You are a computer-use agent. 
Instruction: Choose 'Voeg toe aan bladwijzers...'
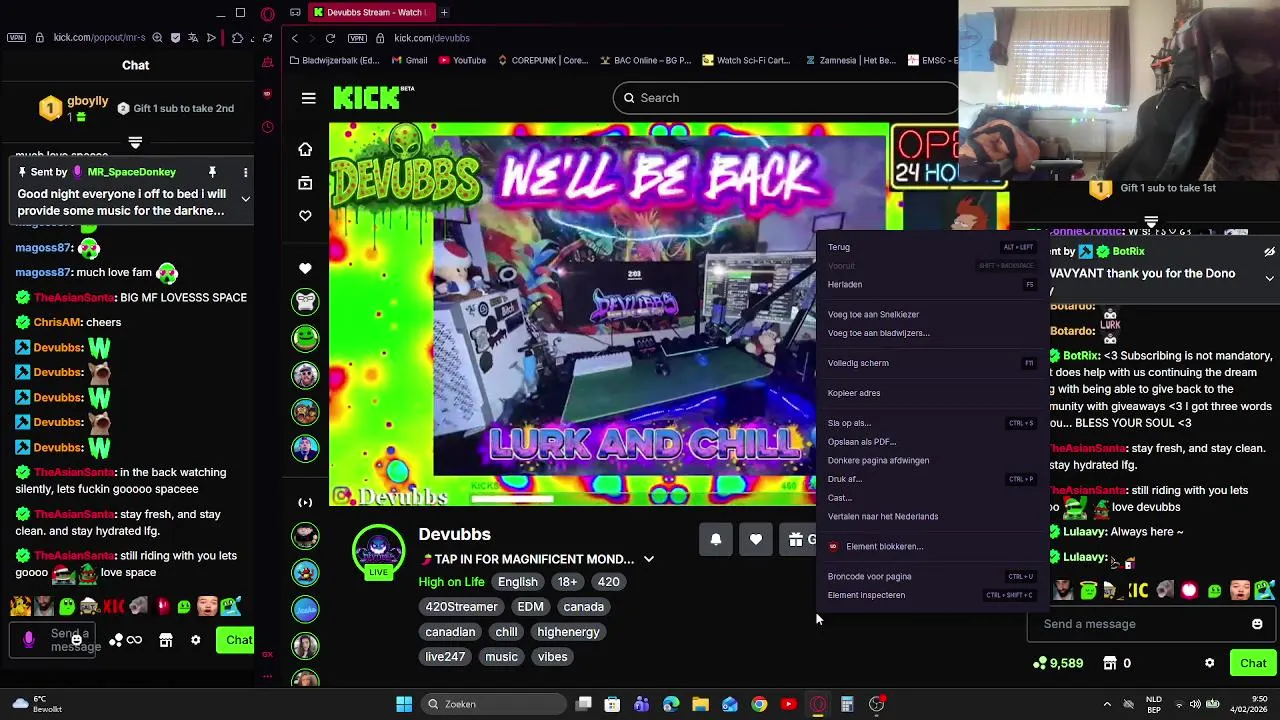(930, 333)
